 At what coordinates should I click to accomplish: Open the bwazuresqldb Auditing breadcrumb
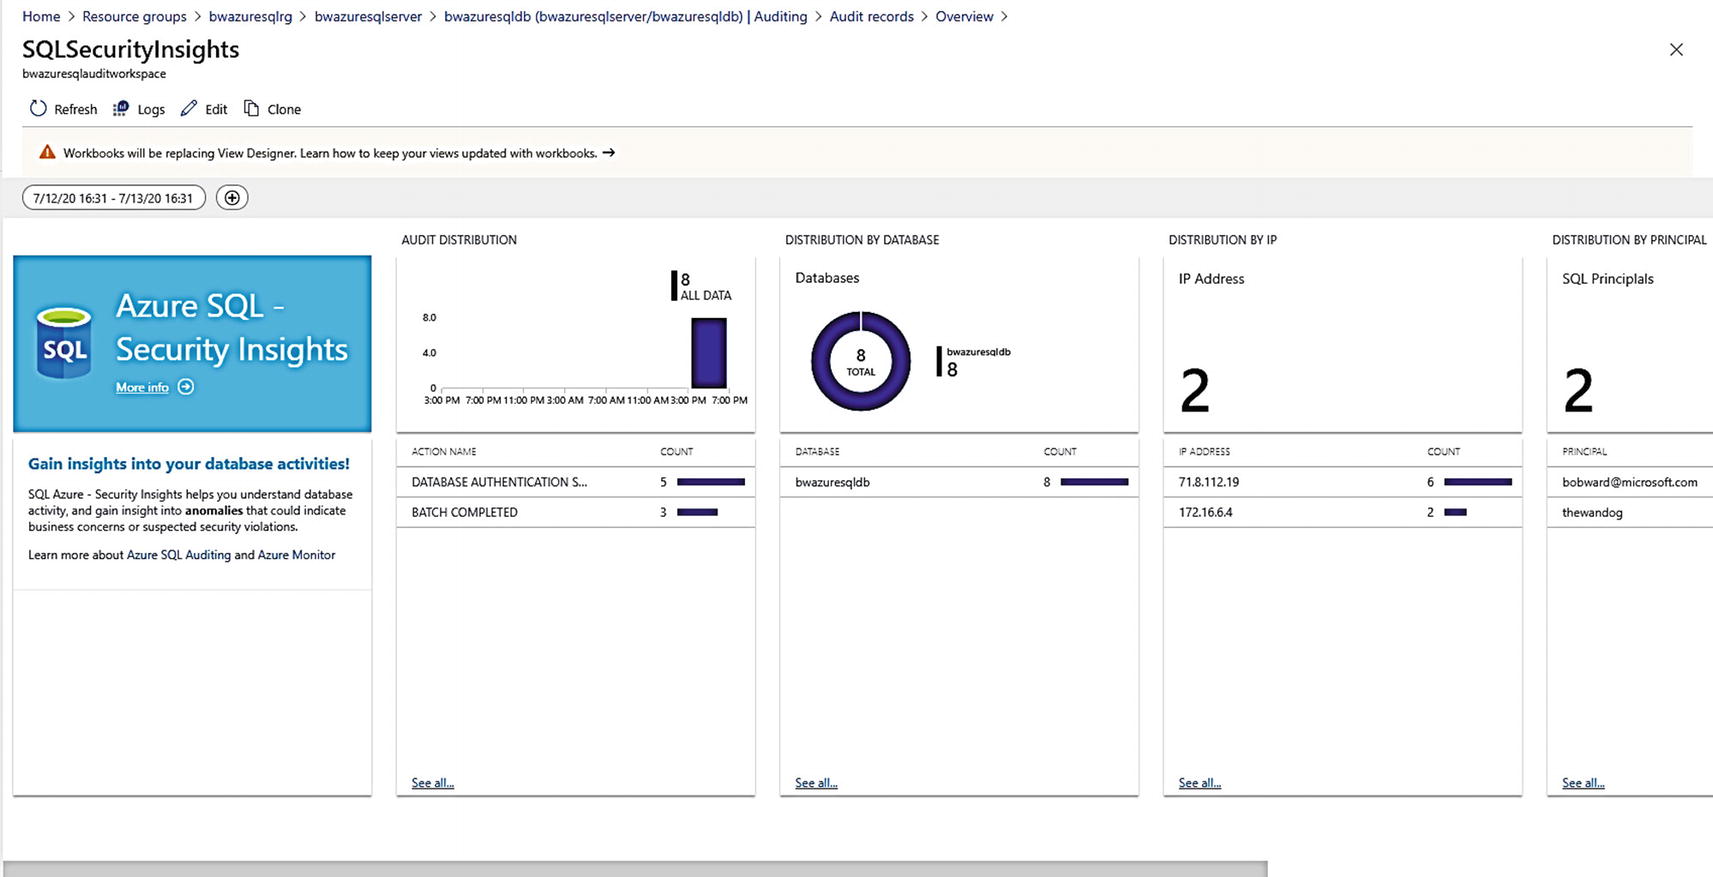(625, 17)
